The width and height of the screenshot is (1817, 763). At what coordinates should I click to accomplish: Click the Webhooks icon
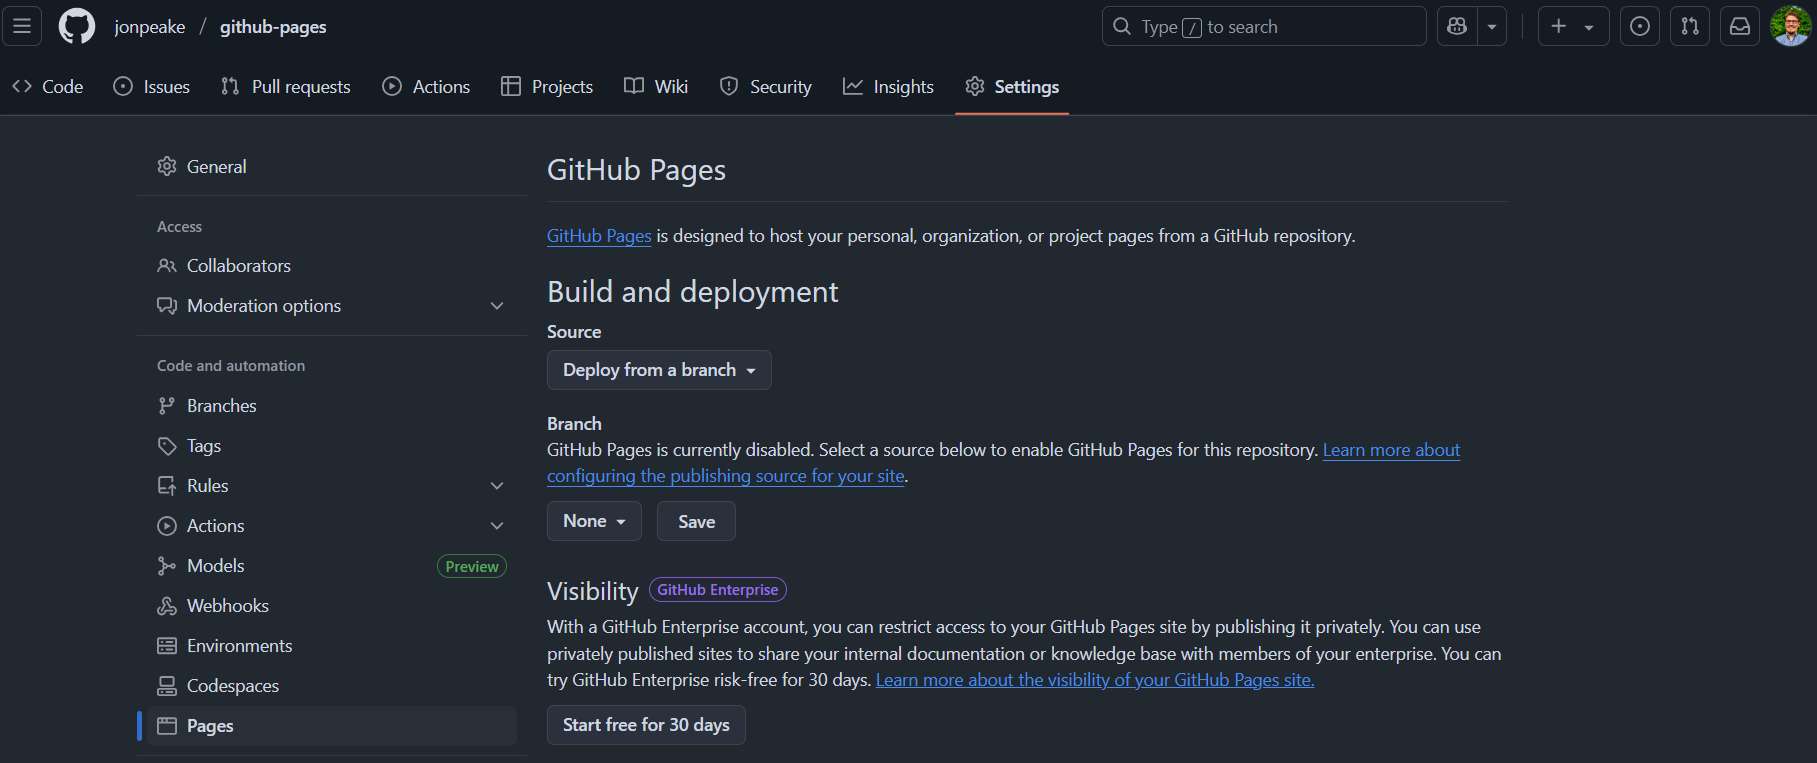point(167,606)
